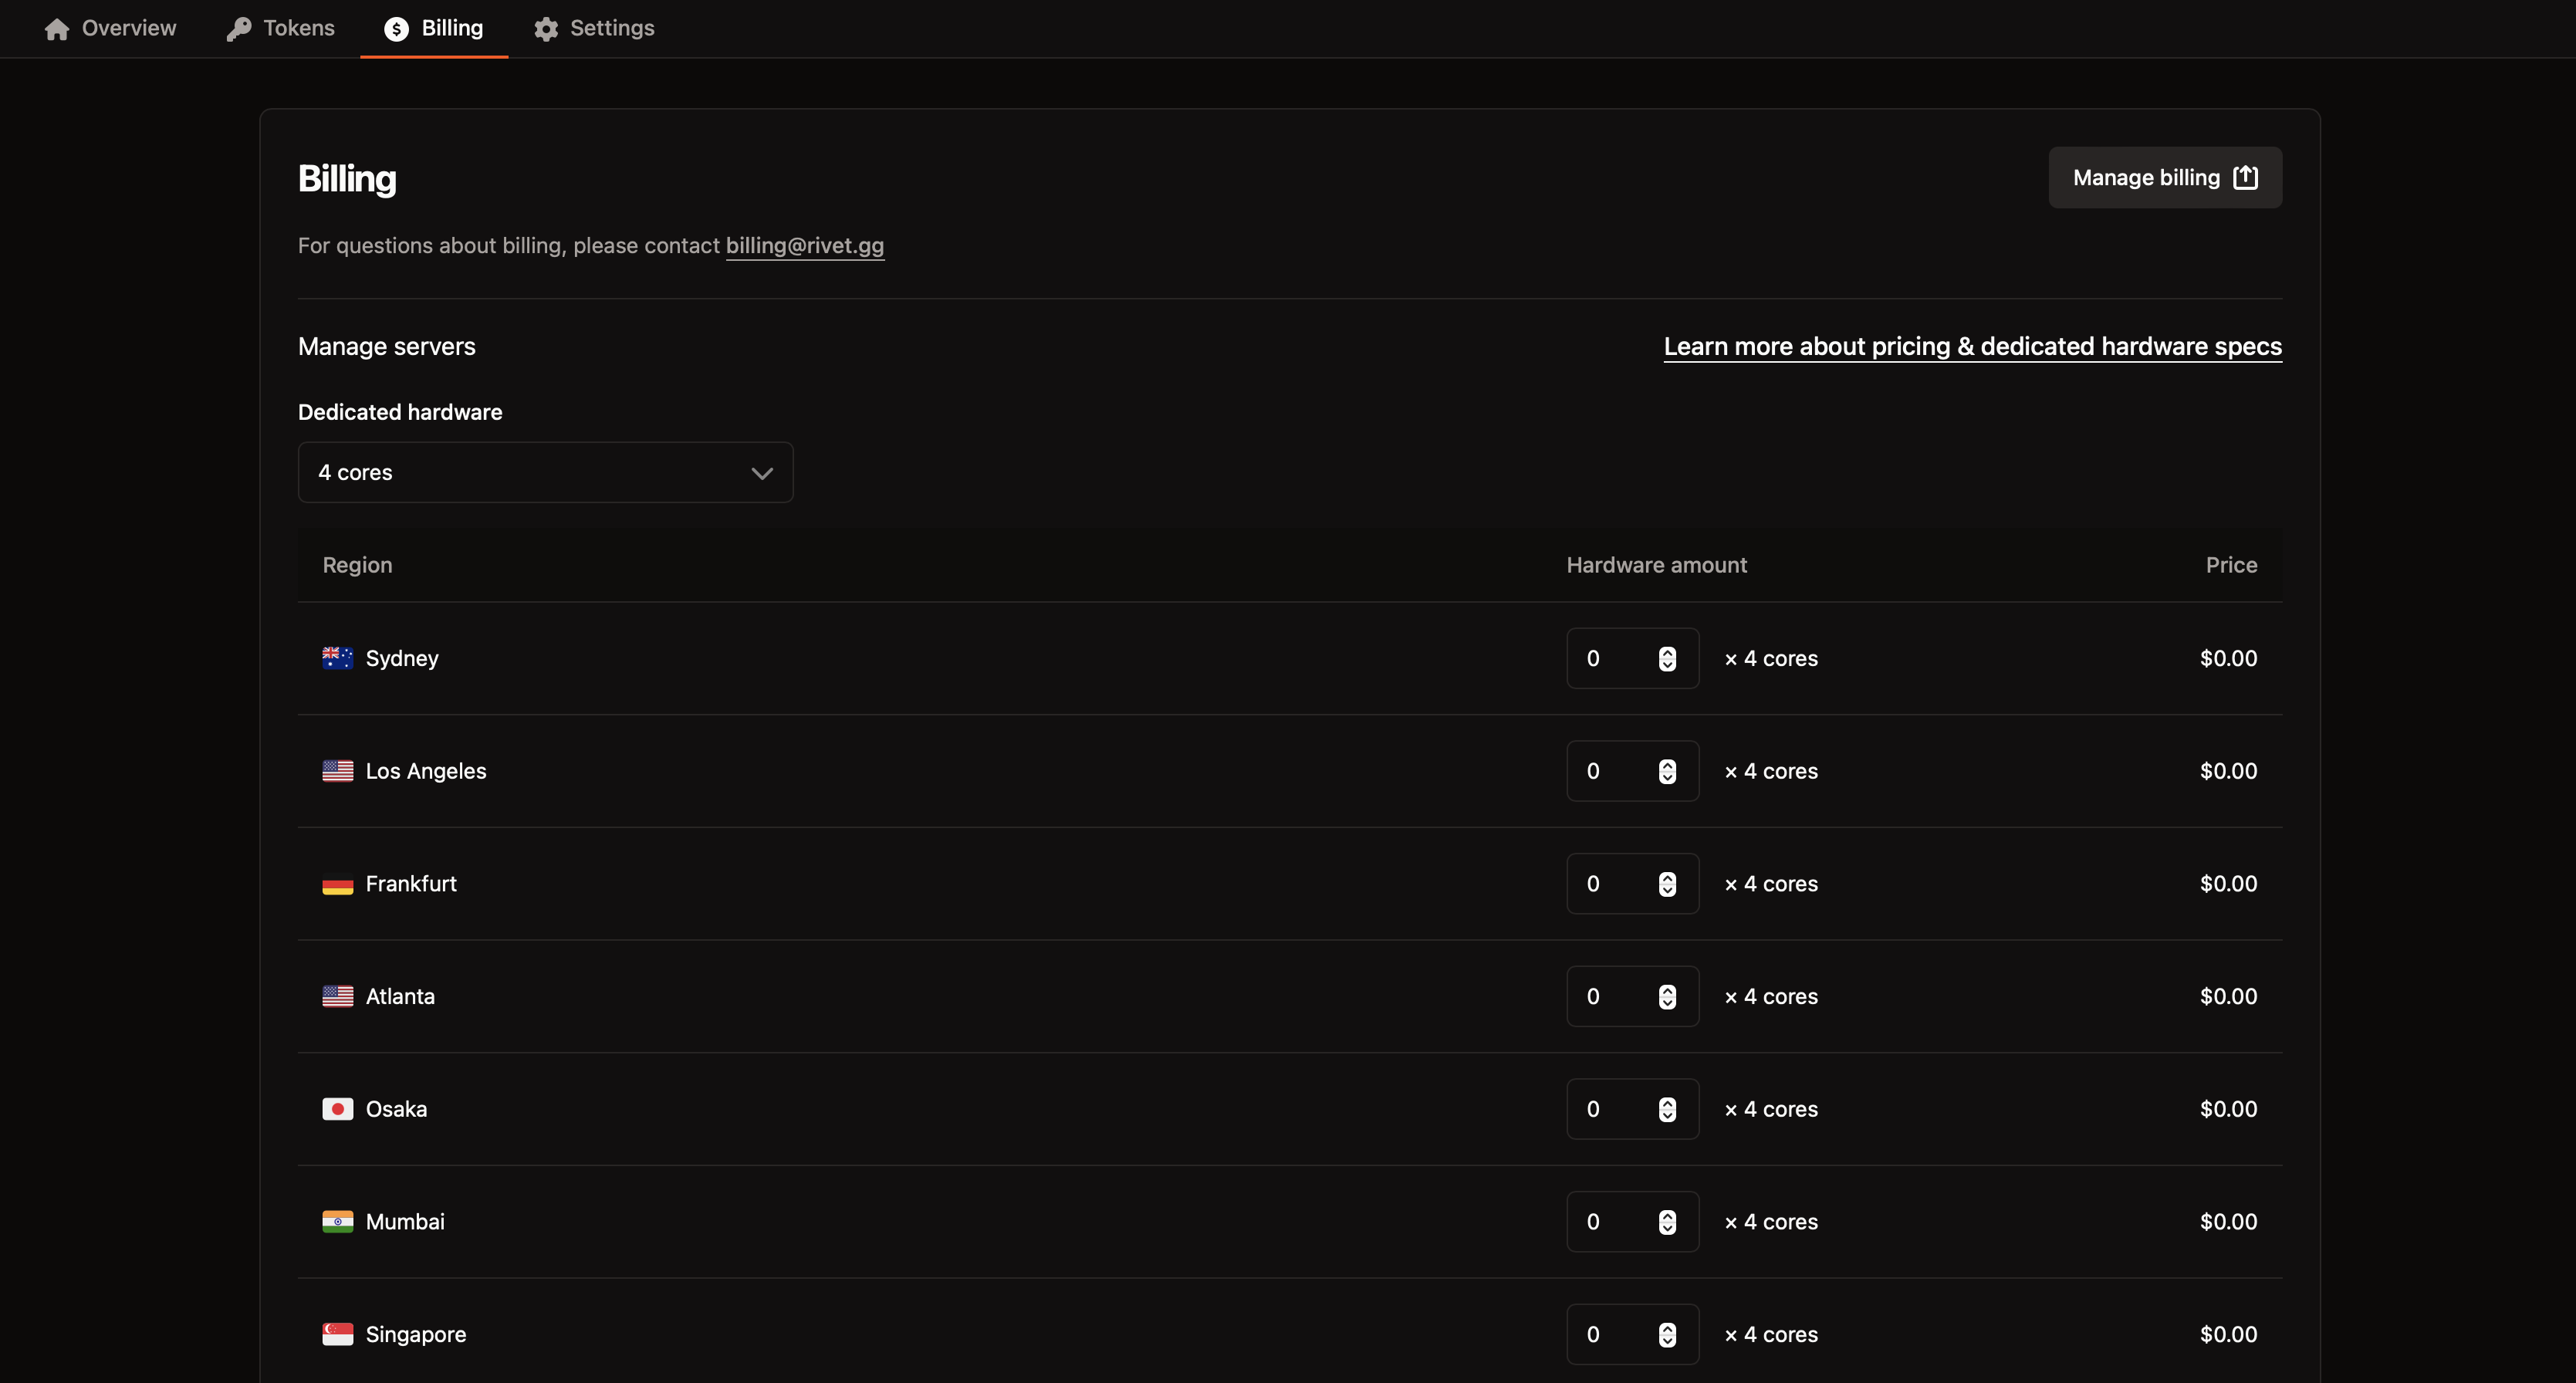Viewport: 2576px width, 1383px height.
Task: Click the export icon in Manage billing
Action: 2246,177
